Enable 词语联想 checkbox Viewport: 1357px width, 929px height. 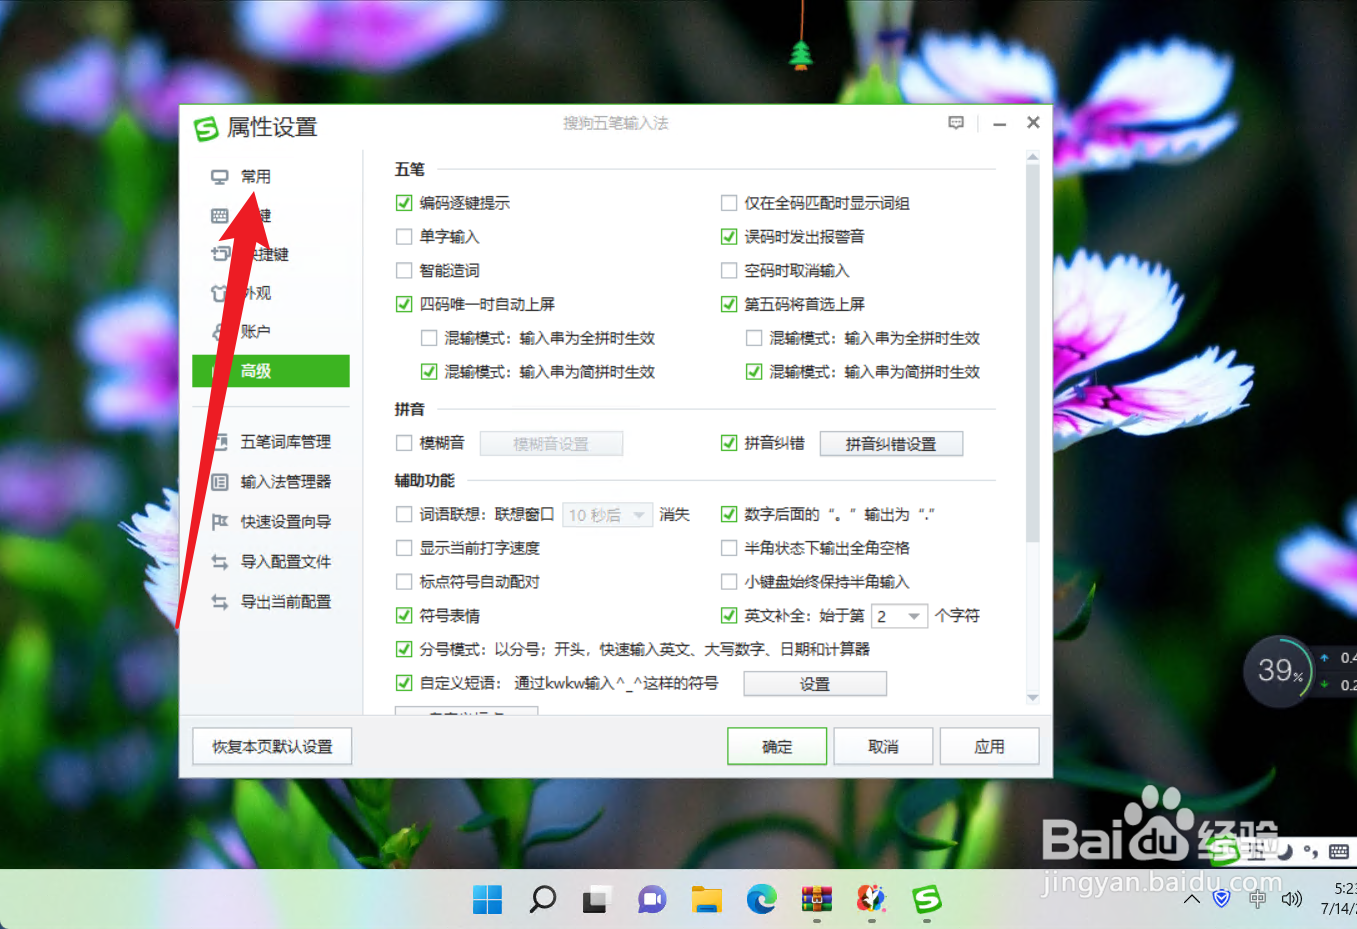tap(404, 514)
